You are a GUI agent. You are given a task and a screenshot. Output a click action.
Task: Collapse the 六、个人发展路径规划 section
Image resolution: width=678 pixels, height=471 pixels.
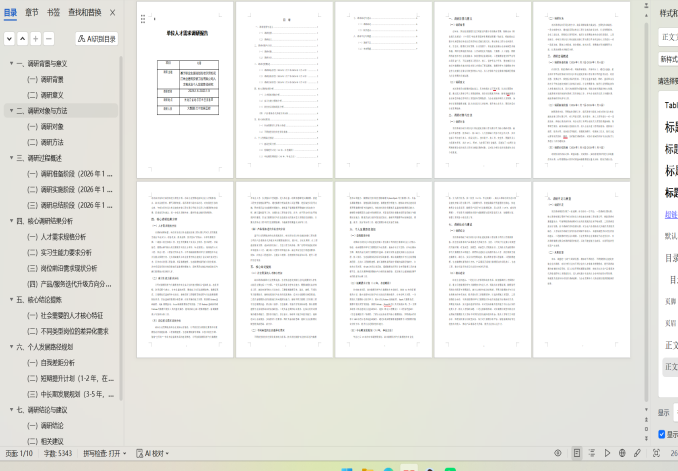coord(9,347)
